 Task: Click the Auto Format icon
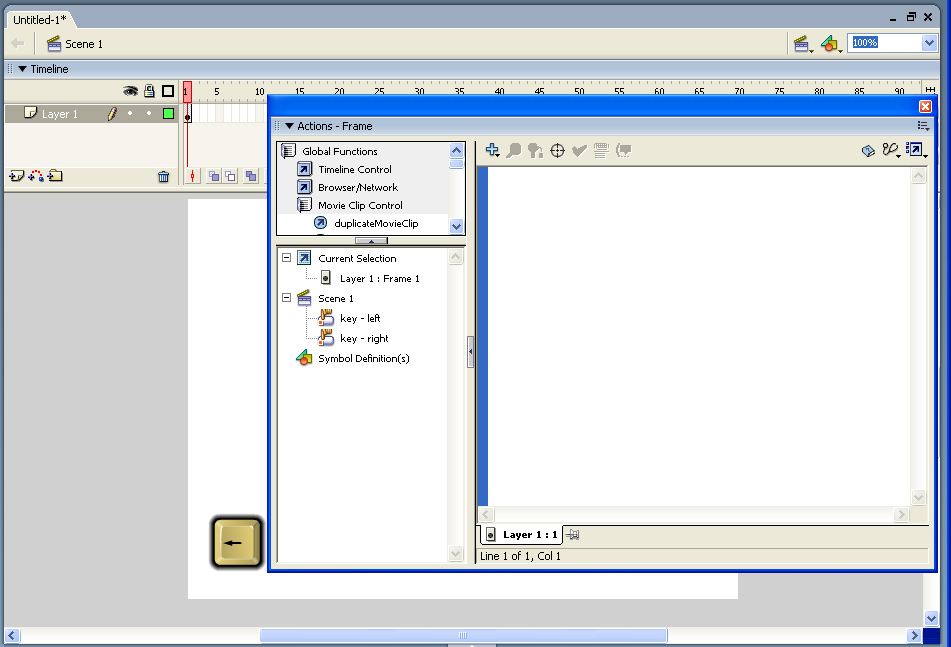coord(601,150)
